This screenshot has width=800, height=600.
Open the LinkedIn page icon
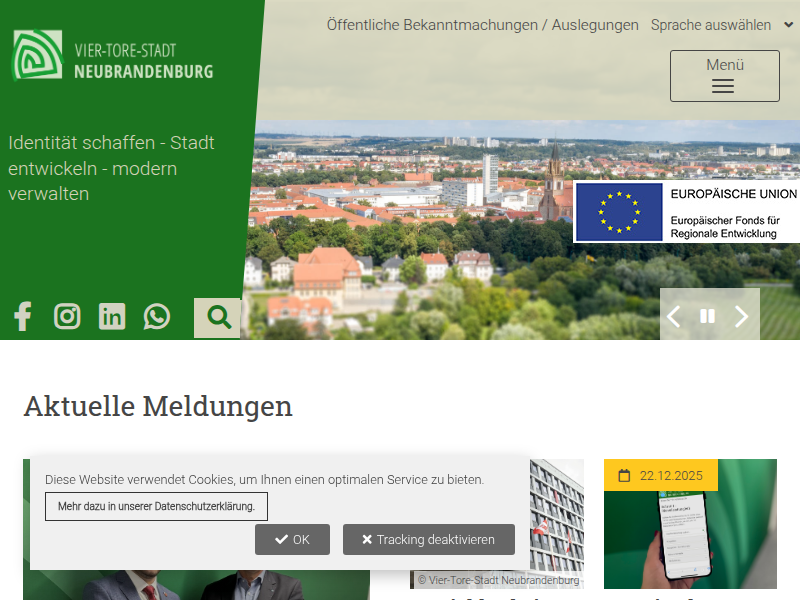coord(112,317)
